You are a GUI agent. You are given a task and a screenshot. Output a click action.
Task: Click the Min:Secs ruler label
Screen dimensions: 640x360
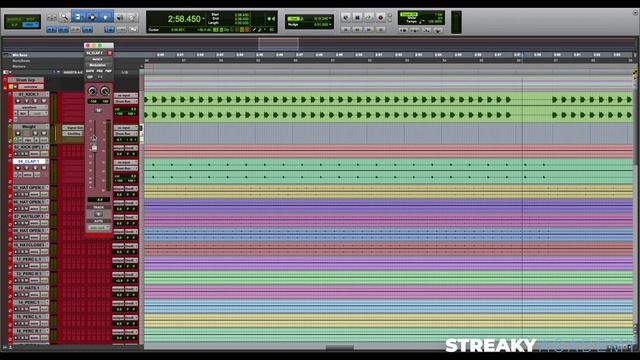(x=20, y=55)
